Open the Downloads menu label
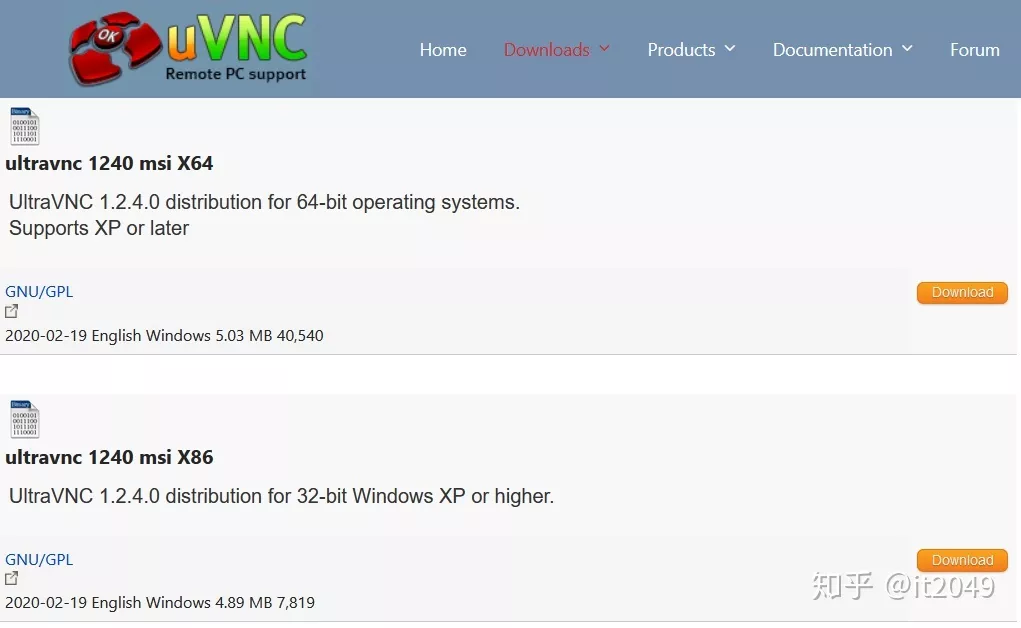 click(x=546, y=50)
